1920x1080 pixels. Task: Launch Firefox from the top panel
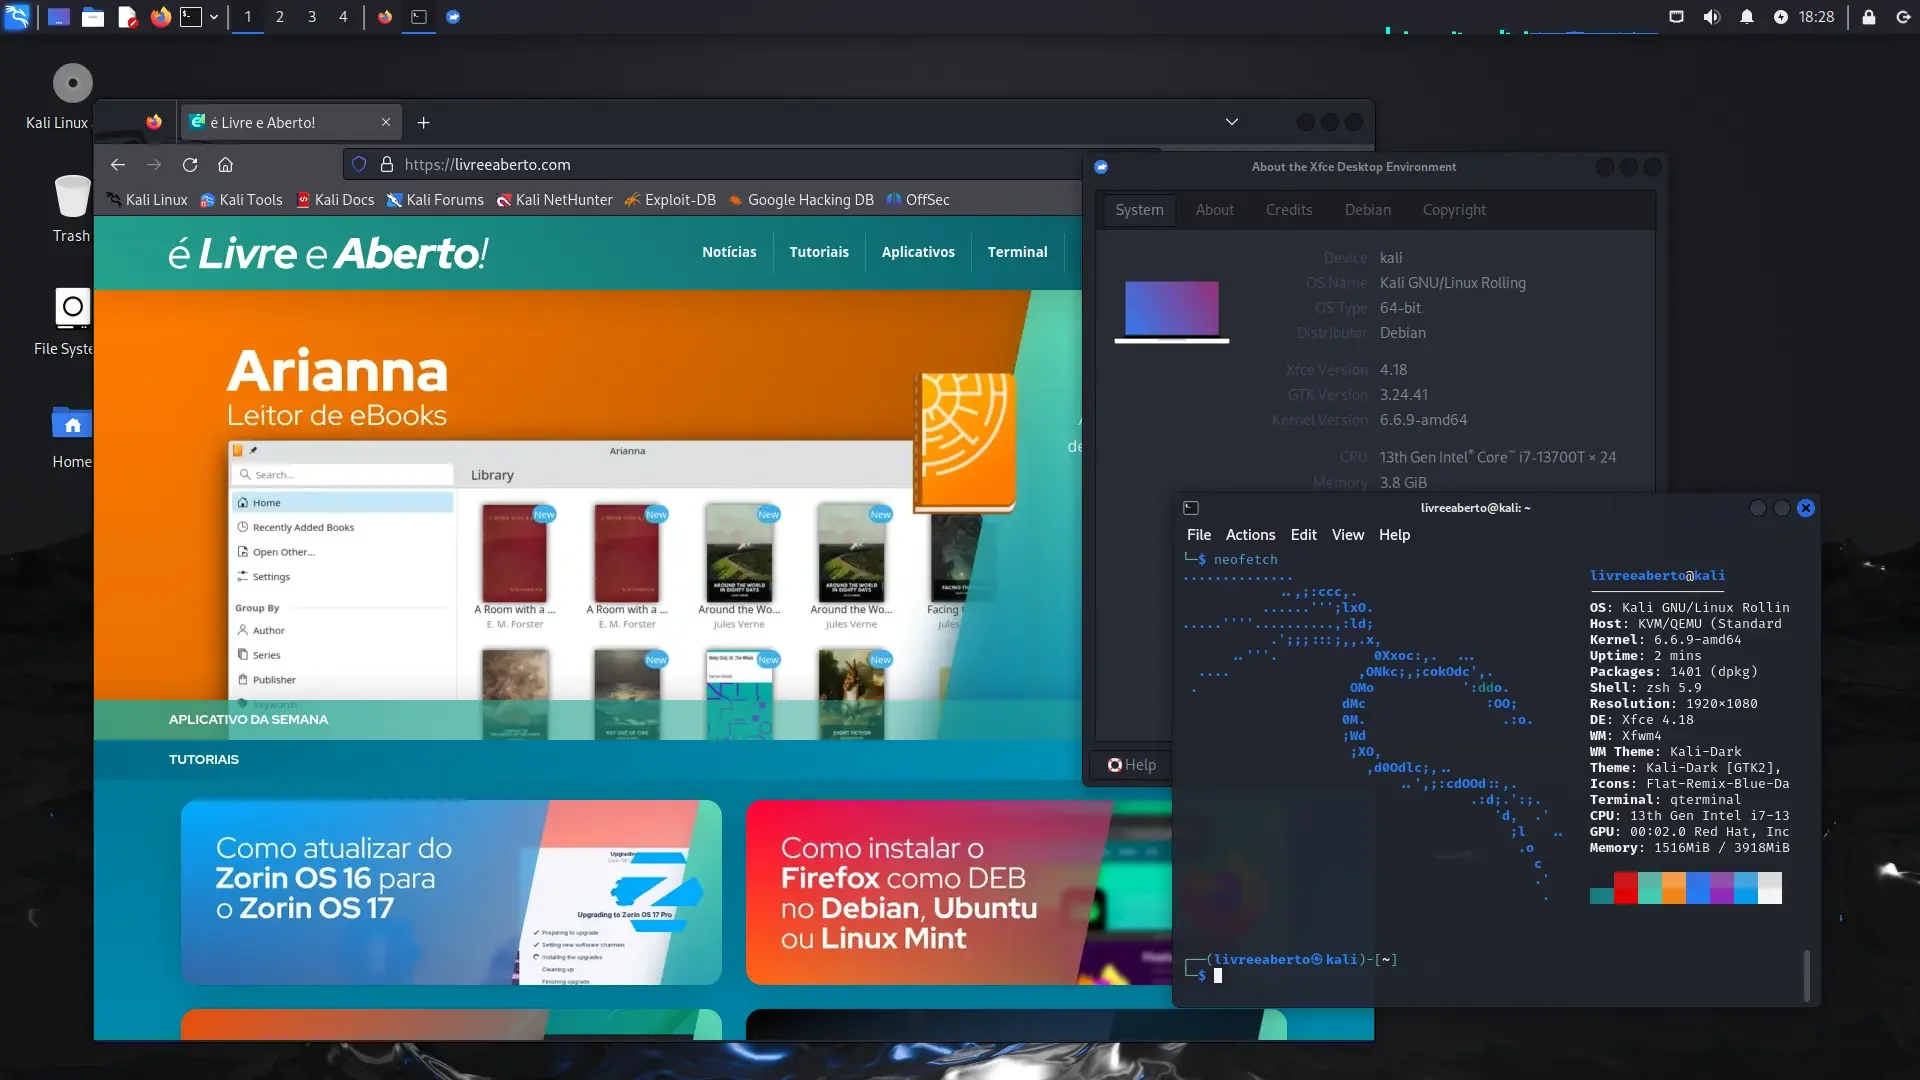160,17
